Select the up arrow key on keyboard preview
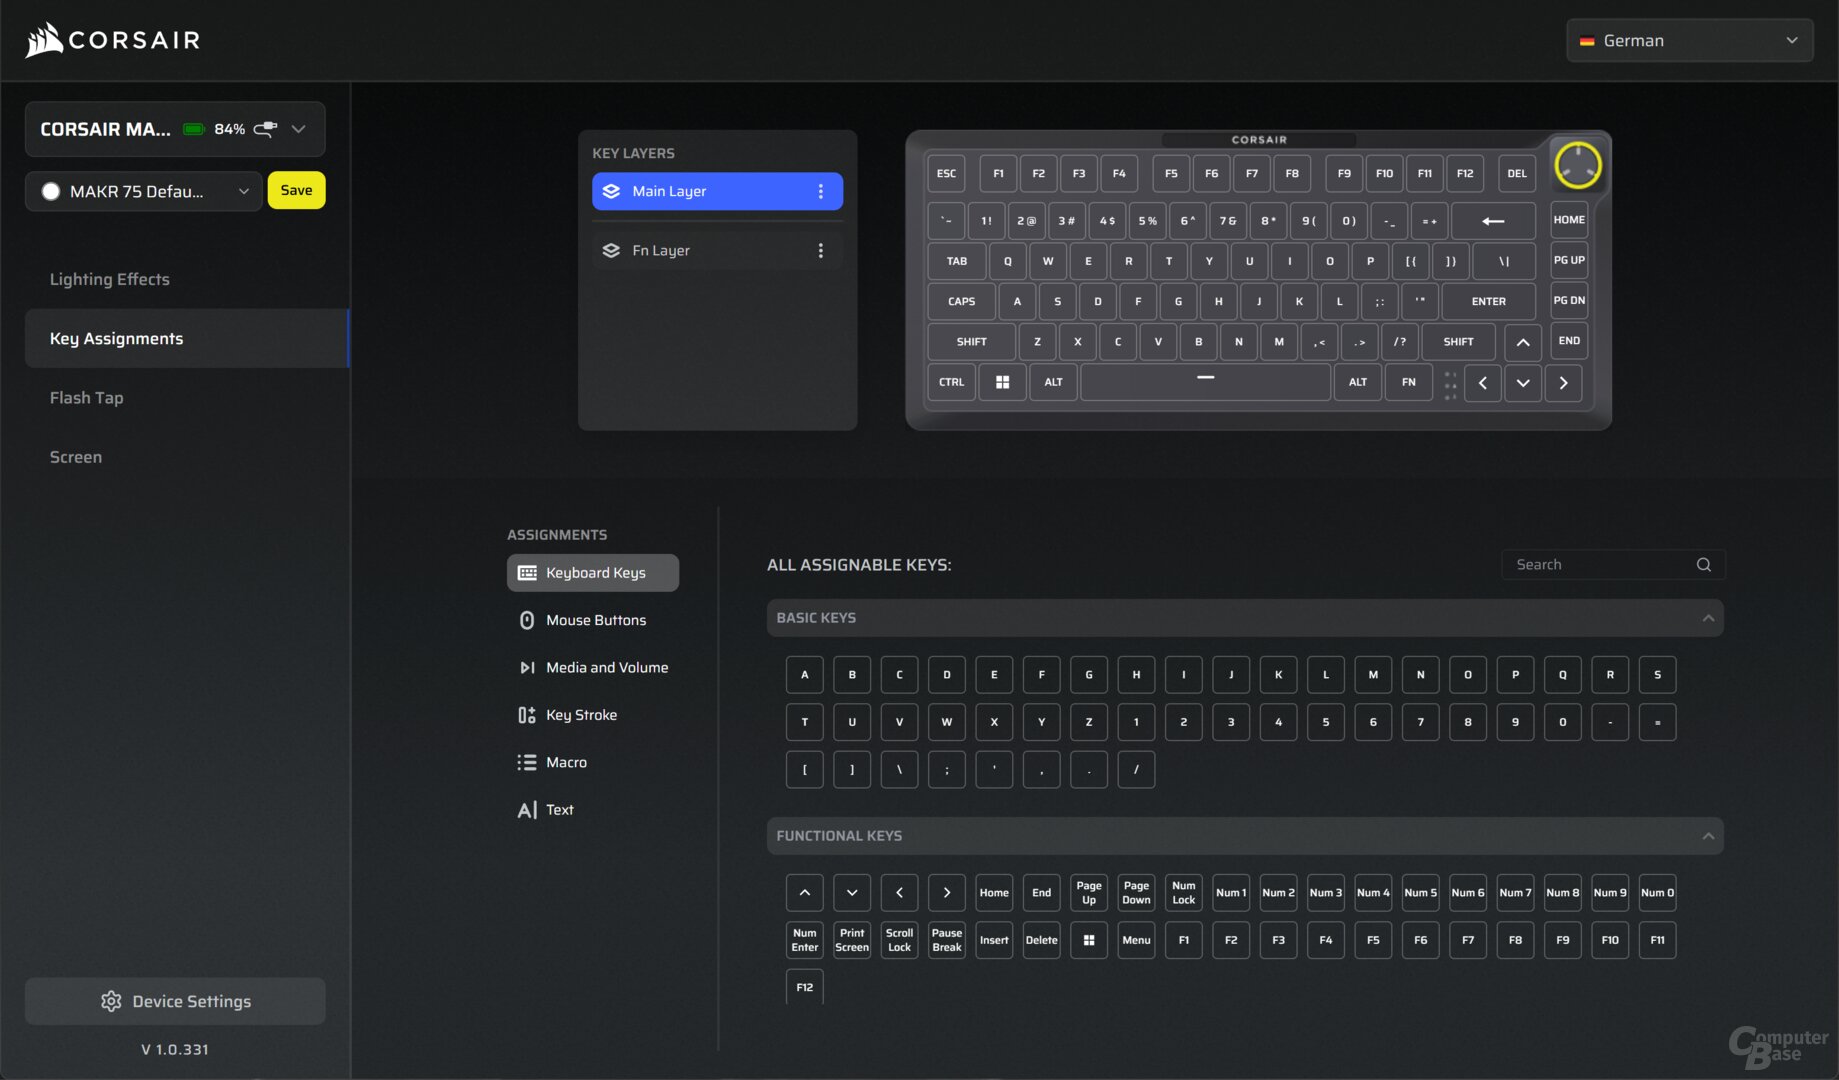Viewport: 1839px width, 1080px height. click(x=1522, y=342)
